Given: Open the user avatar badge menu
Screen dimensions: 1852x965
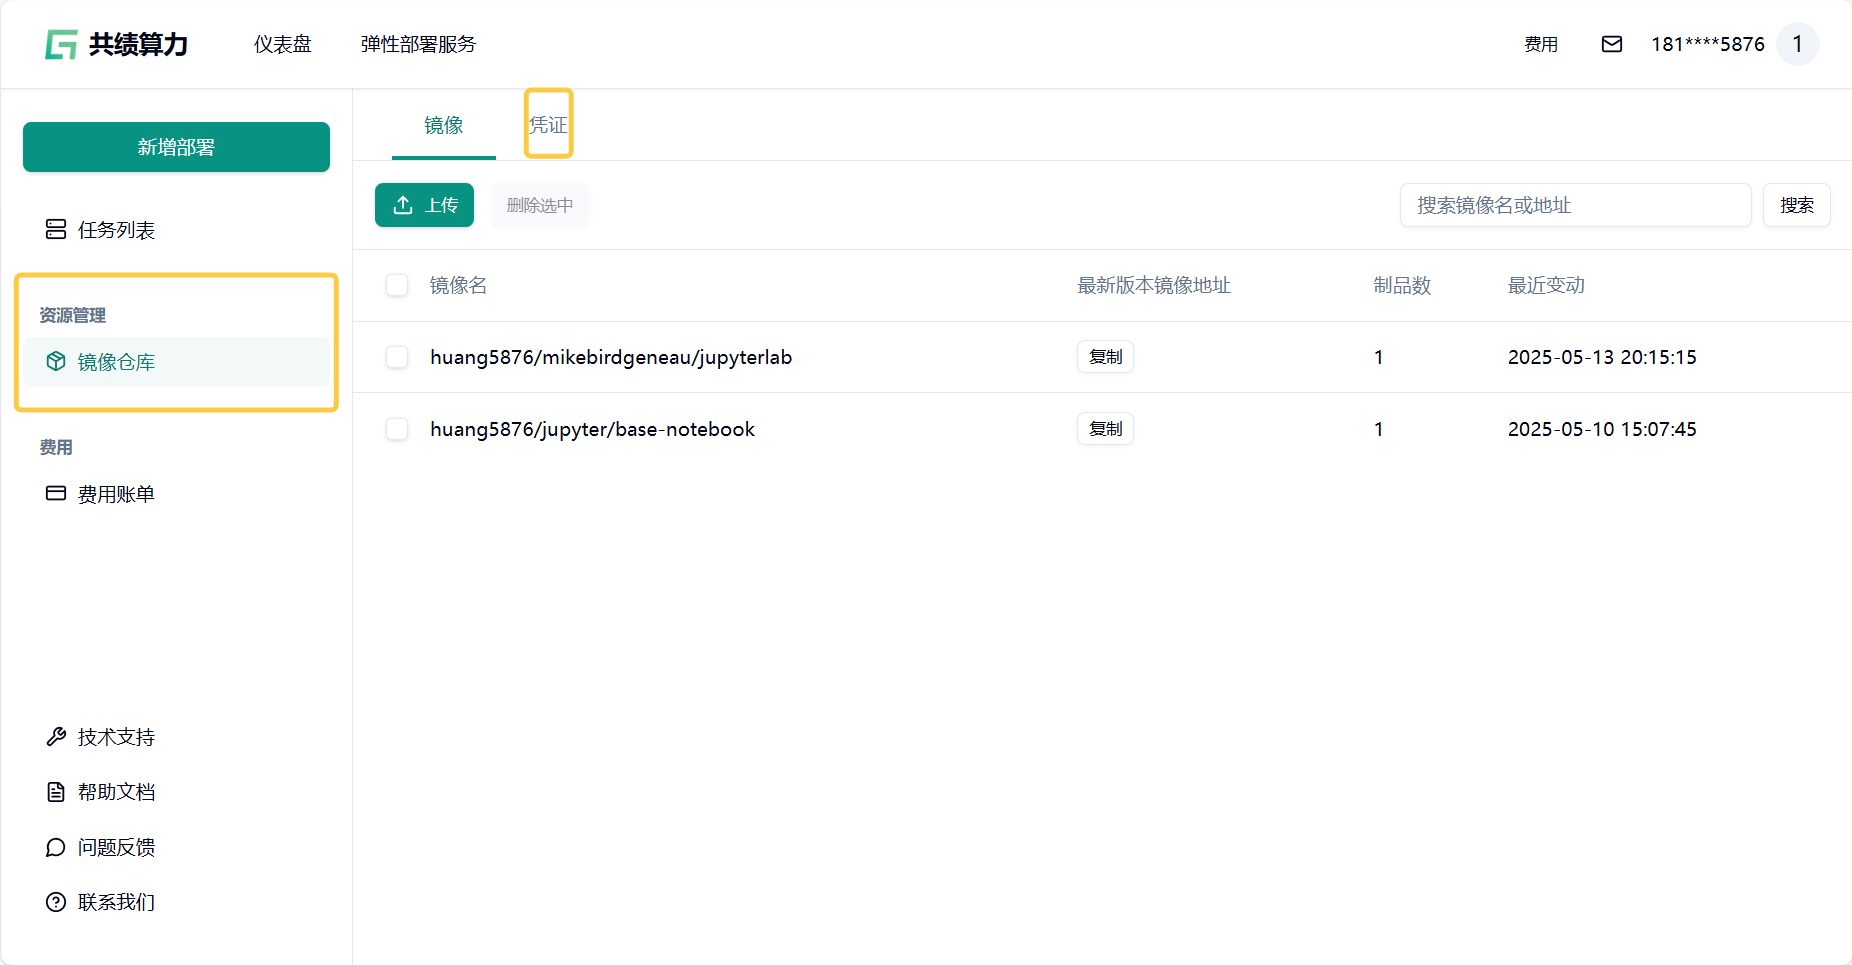Looking at the screenshot, I should (1797, 44).
